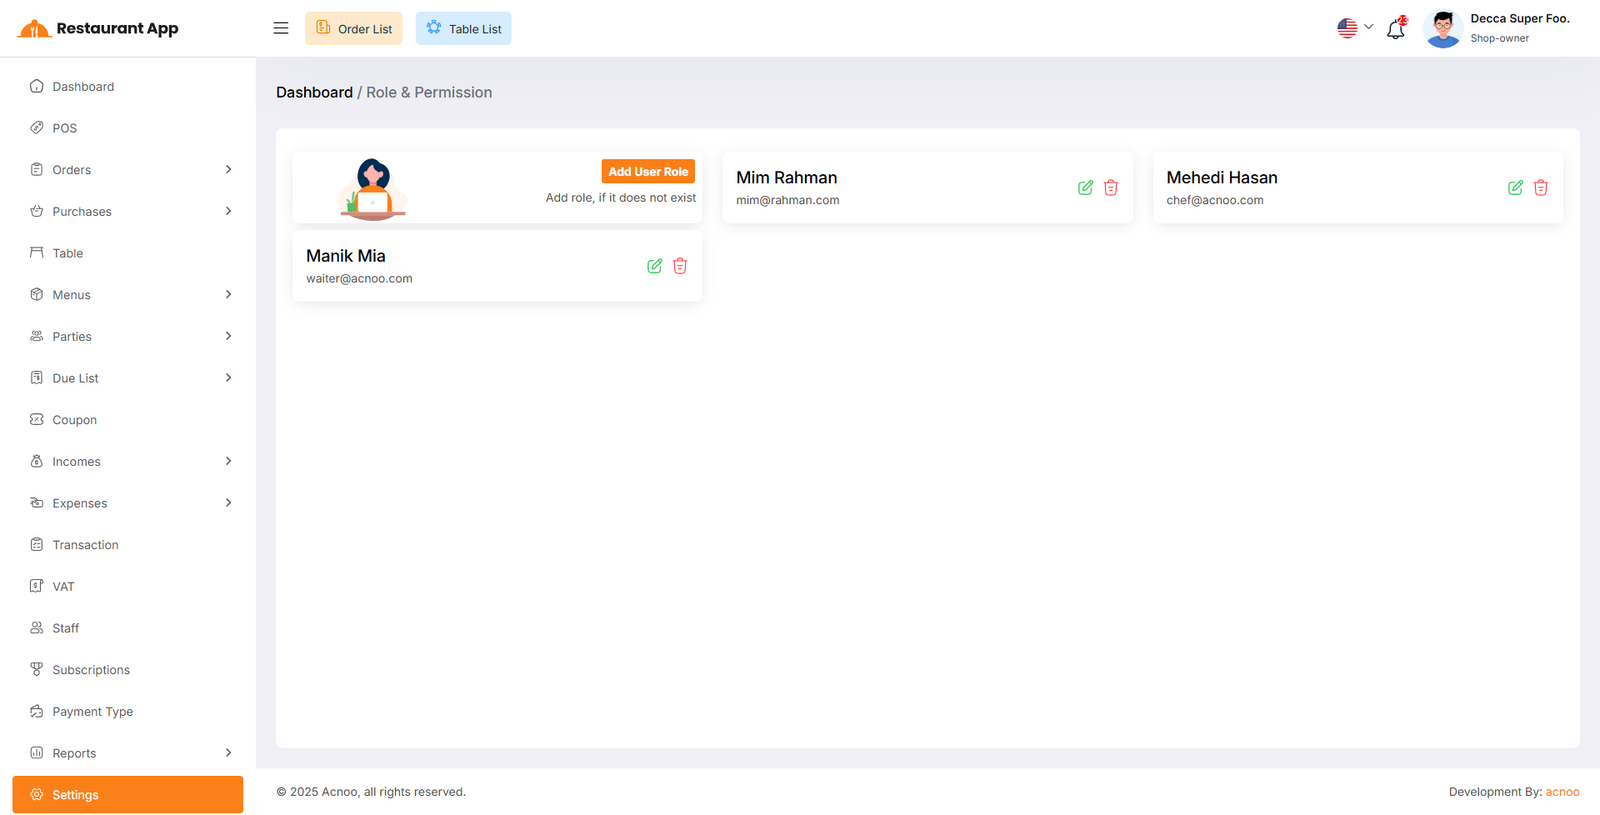Viewport: 1600px width, 815px height.
Task: Follow the acnoo developer link
Action: click(1562, 792)
